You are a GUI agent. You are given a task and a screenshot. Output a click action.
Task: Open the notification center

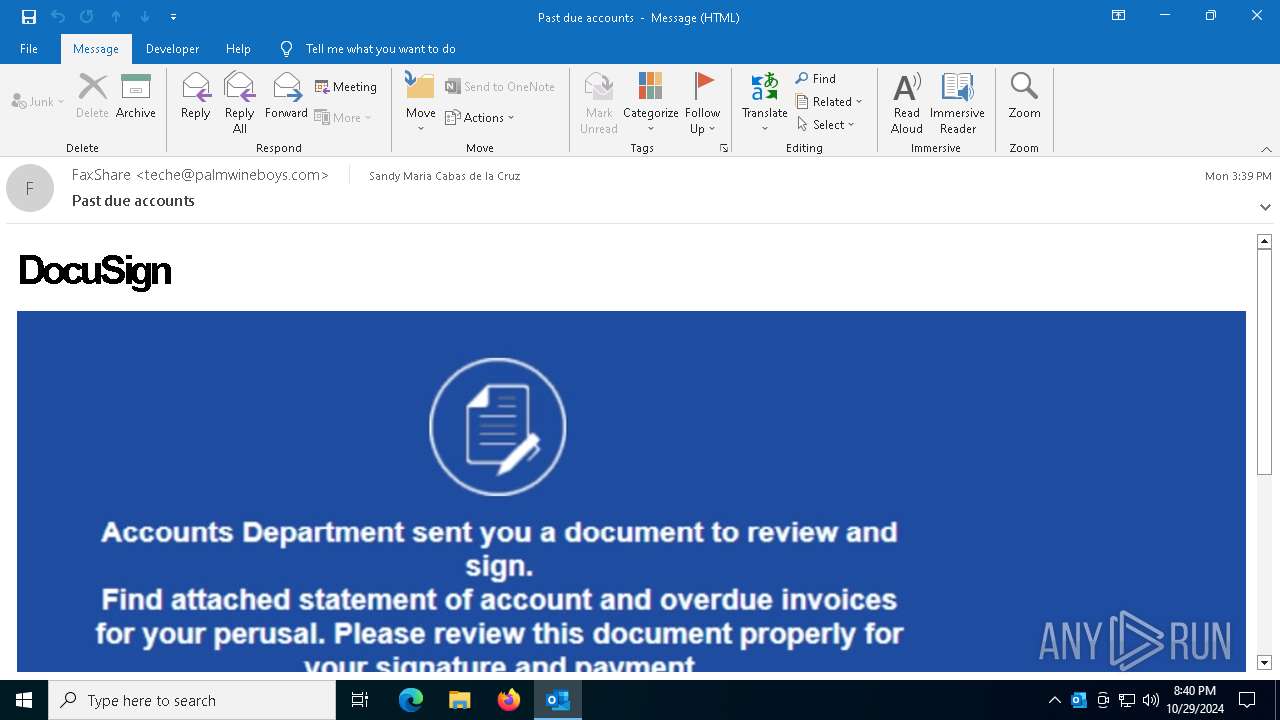point(1248,700)
